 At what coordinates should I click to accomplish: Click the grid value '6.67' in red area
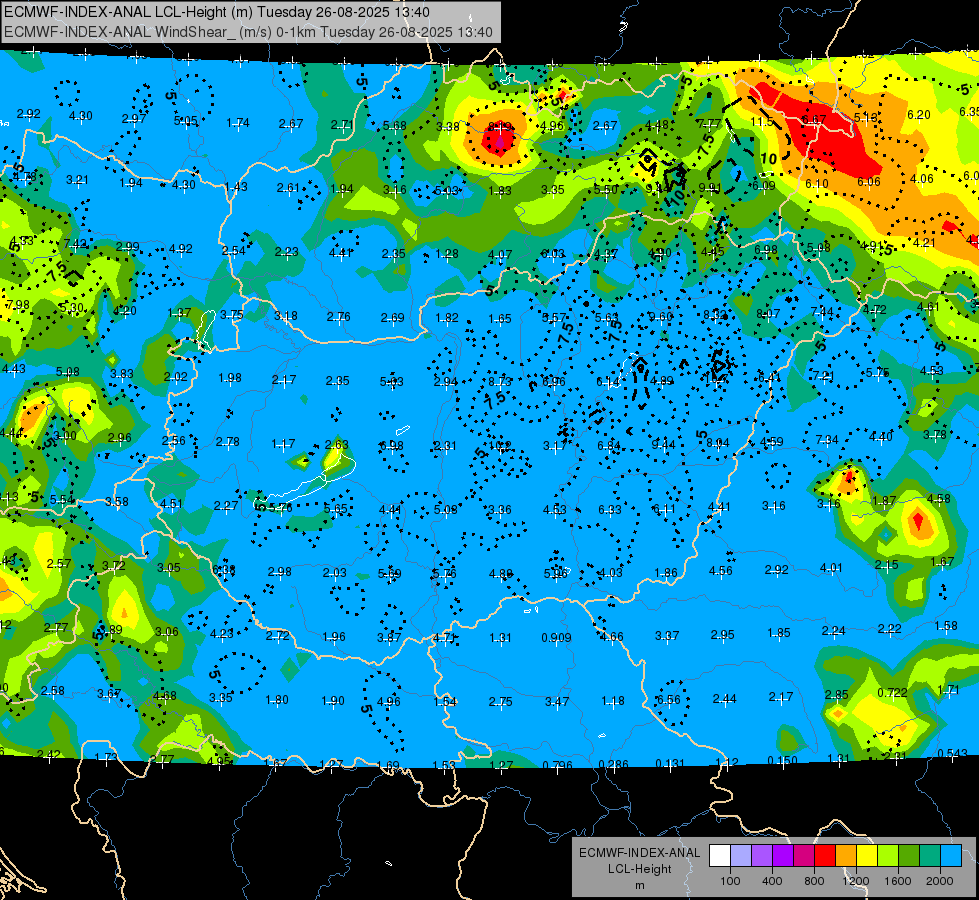click(814, 119)
